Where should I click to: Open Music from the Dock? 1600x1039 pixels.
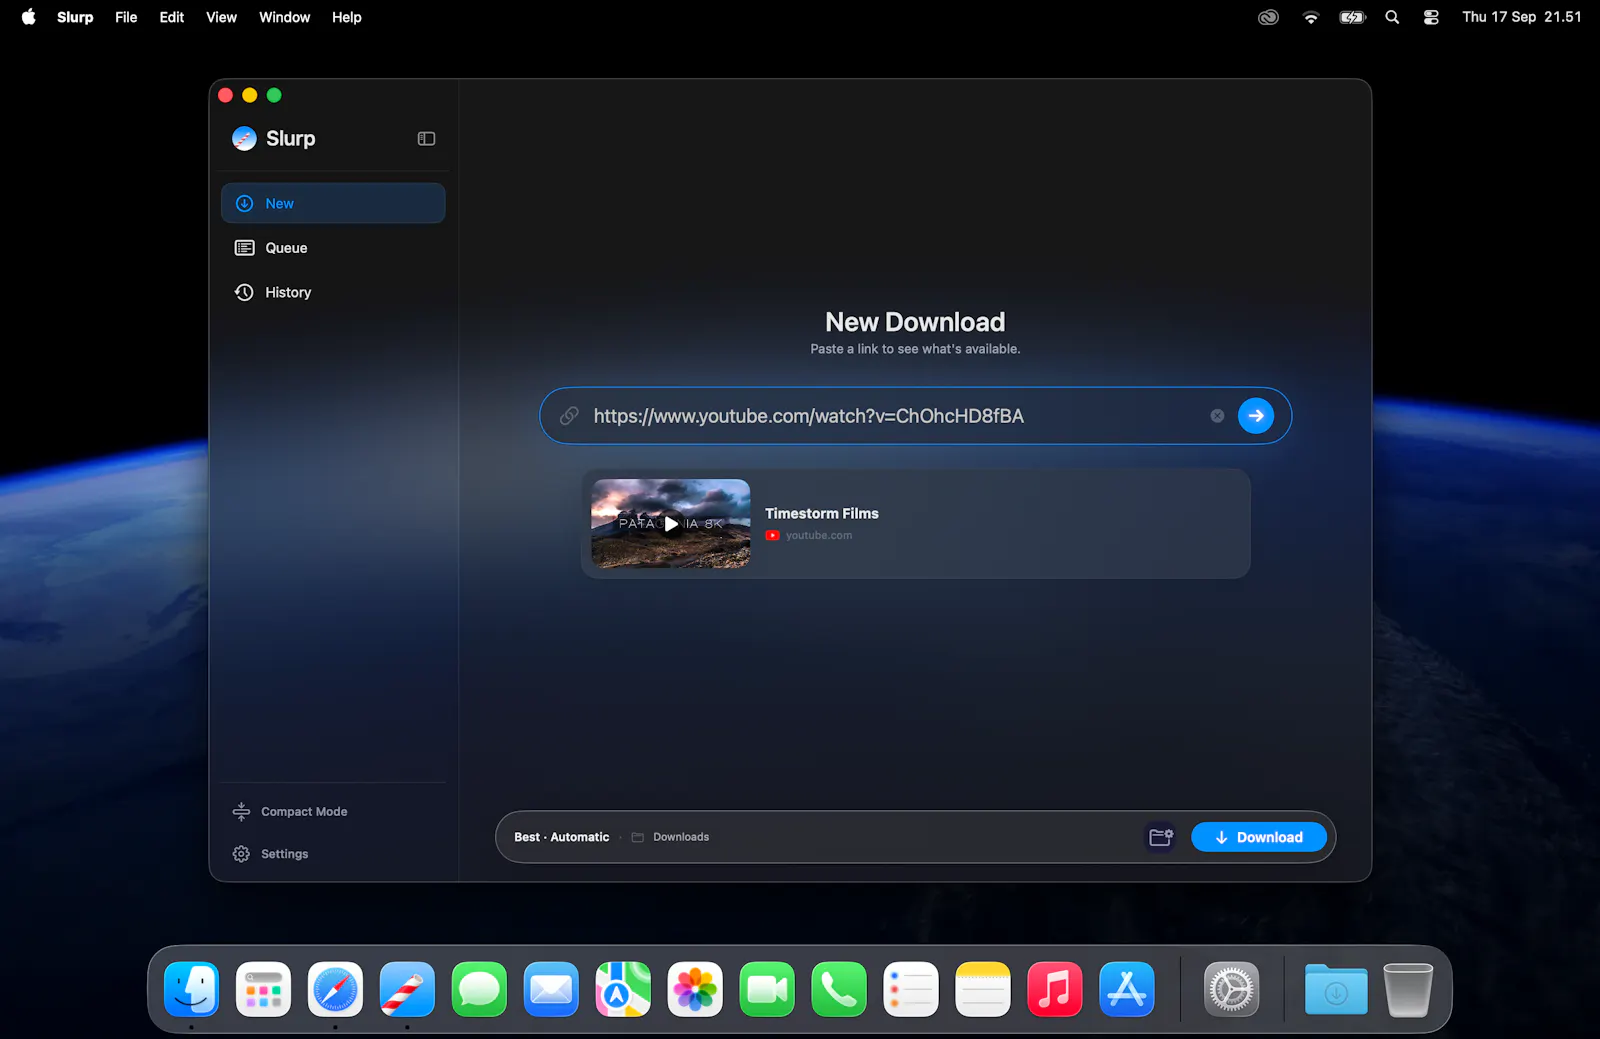(1055, 990)
